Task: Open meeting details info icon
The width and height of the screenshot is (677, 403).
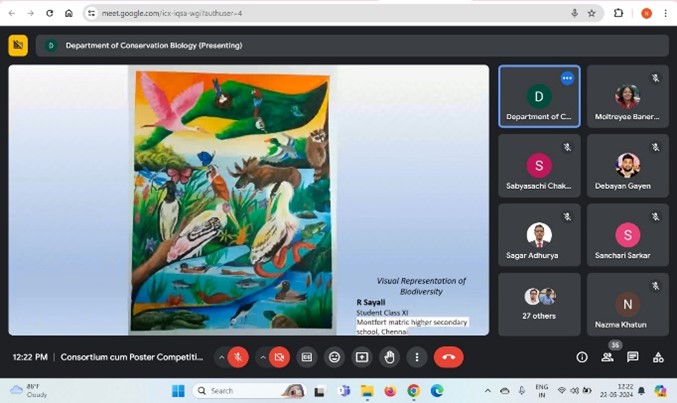Action: point(582,357)
